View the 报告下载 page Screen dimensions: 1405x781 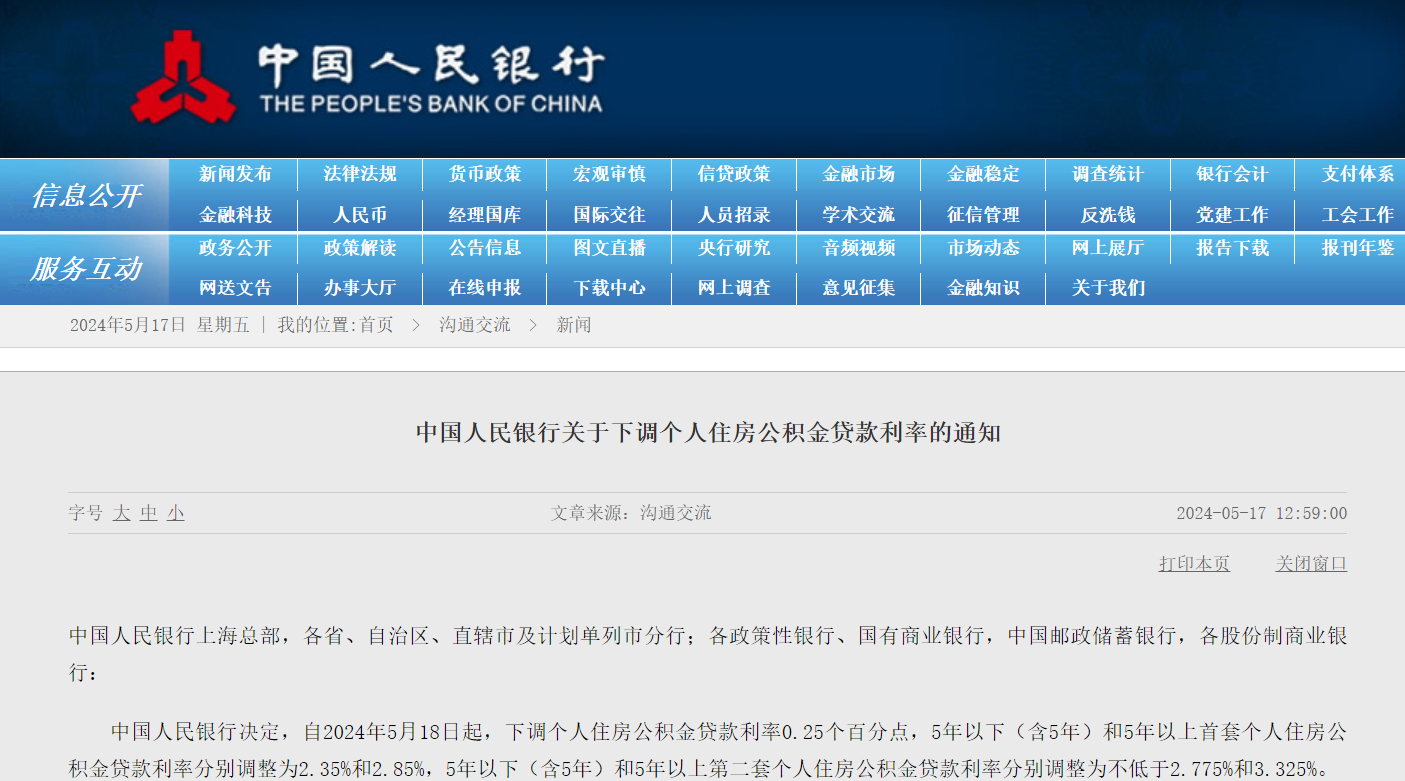point(1232,248)
